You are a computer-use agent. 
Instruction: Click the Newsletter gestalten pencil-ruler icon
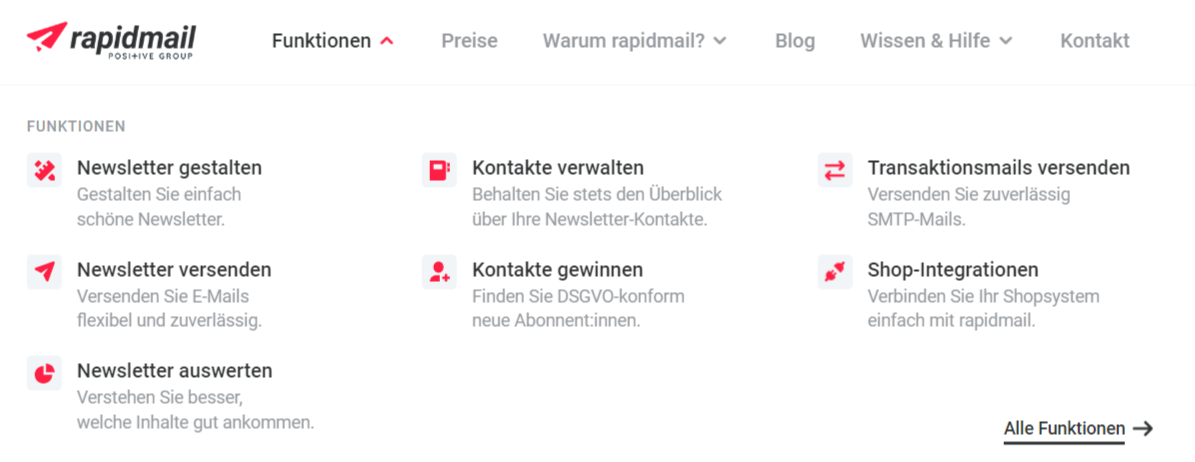[44, 170]
